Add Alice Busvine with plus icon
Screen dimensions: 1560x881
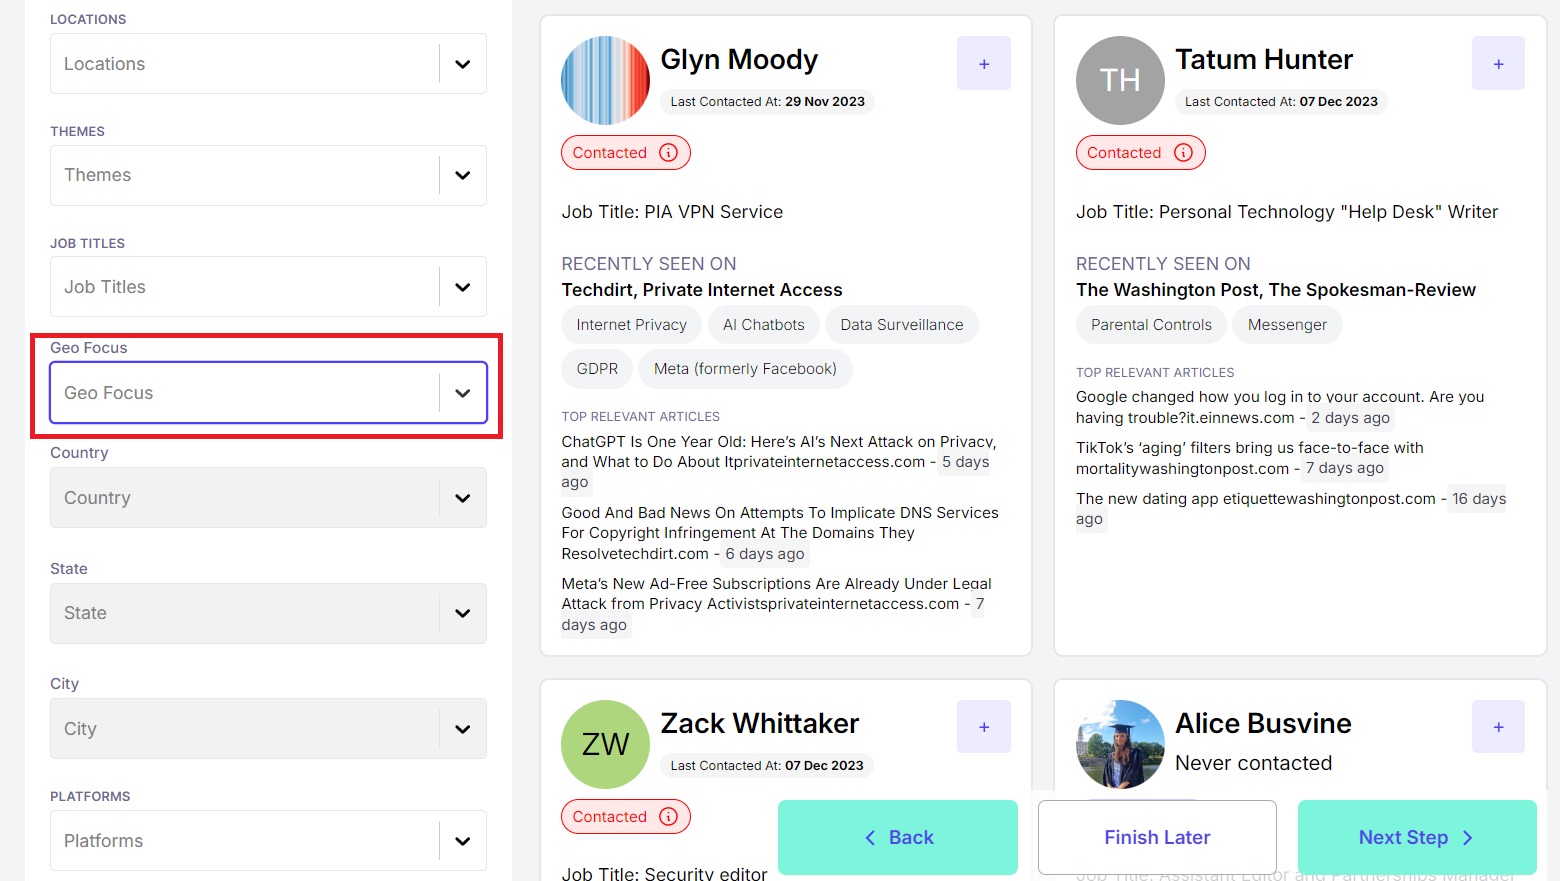coord(1498,727)
